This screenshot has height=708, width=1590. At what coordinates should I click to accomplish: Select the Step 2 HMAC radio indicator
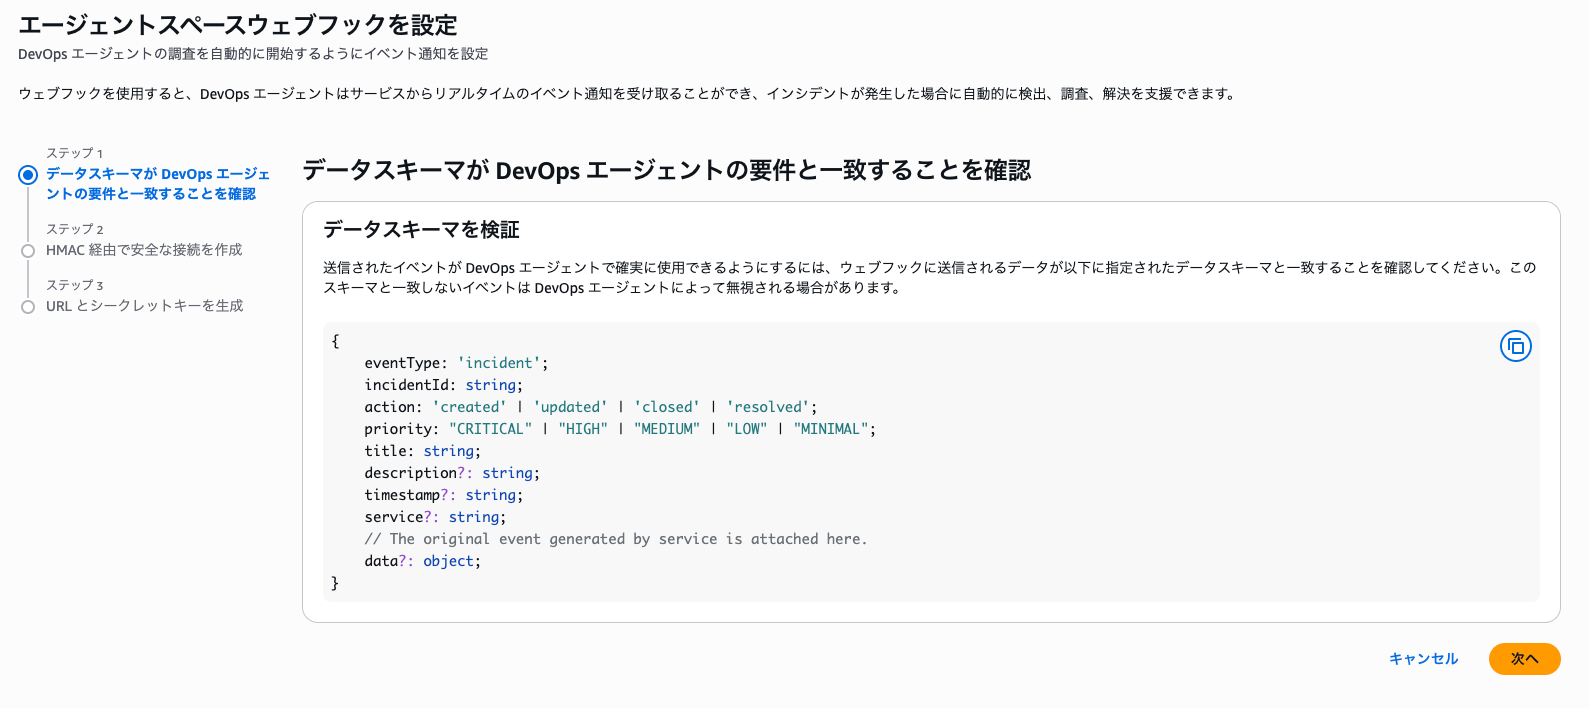tap(28, 251)
